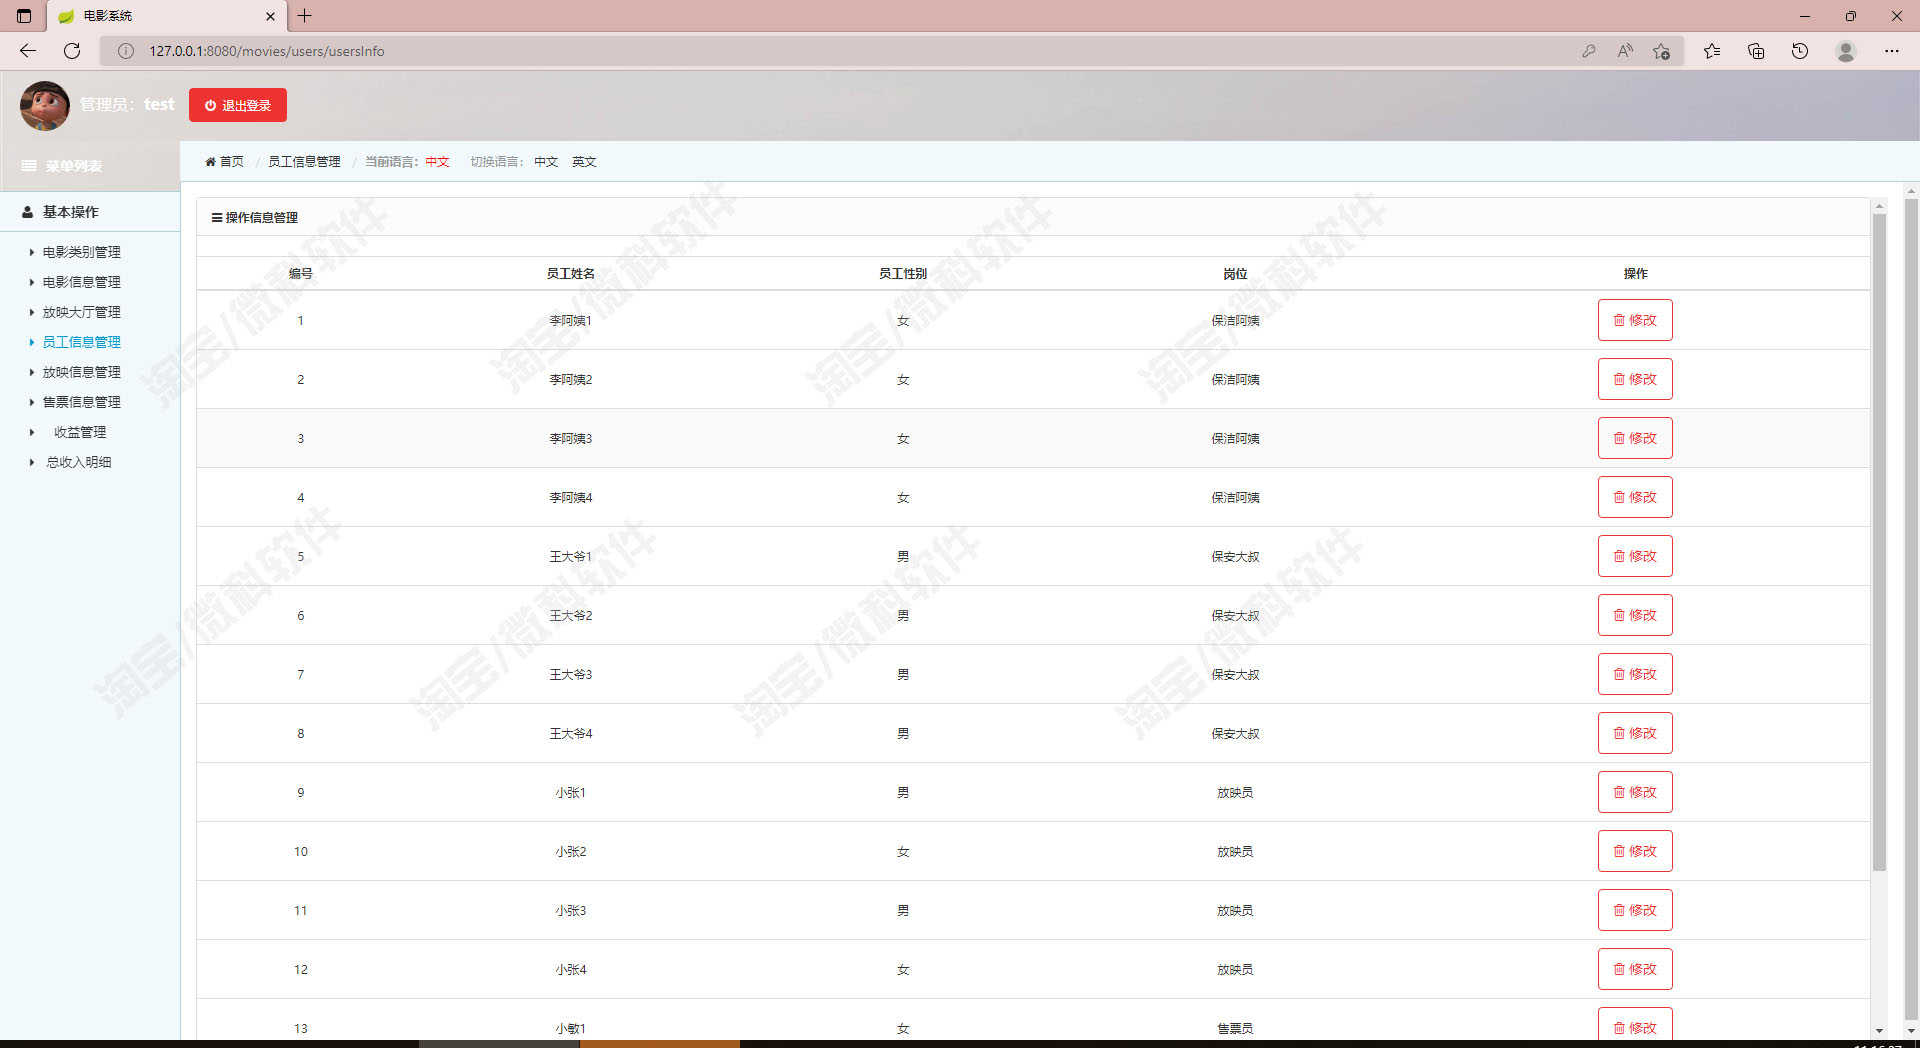Close the 电影系统 tab
The height and width of the screenshot is (1048, 1920).
(x=270, y=16)
